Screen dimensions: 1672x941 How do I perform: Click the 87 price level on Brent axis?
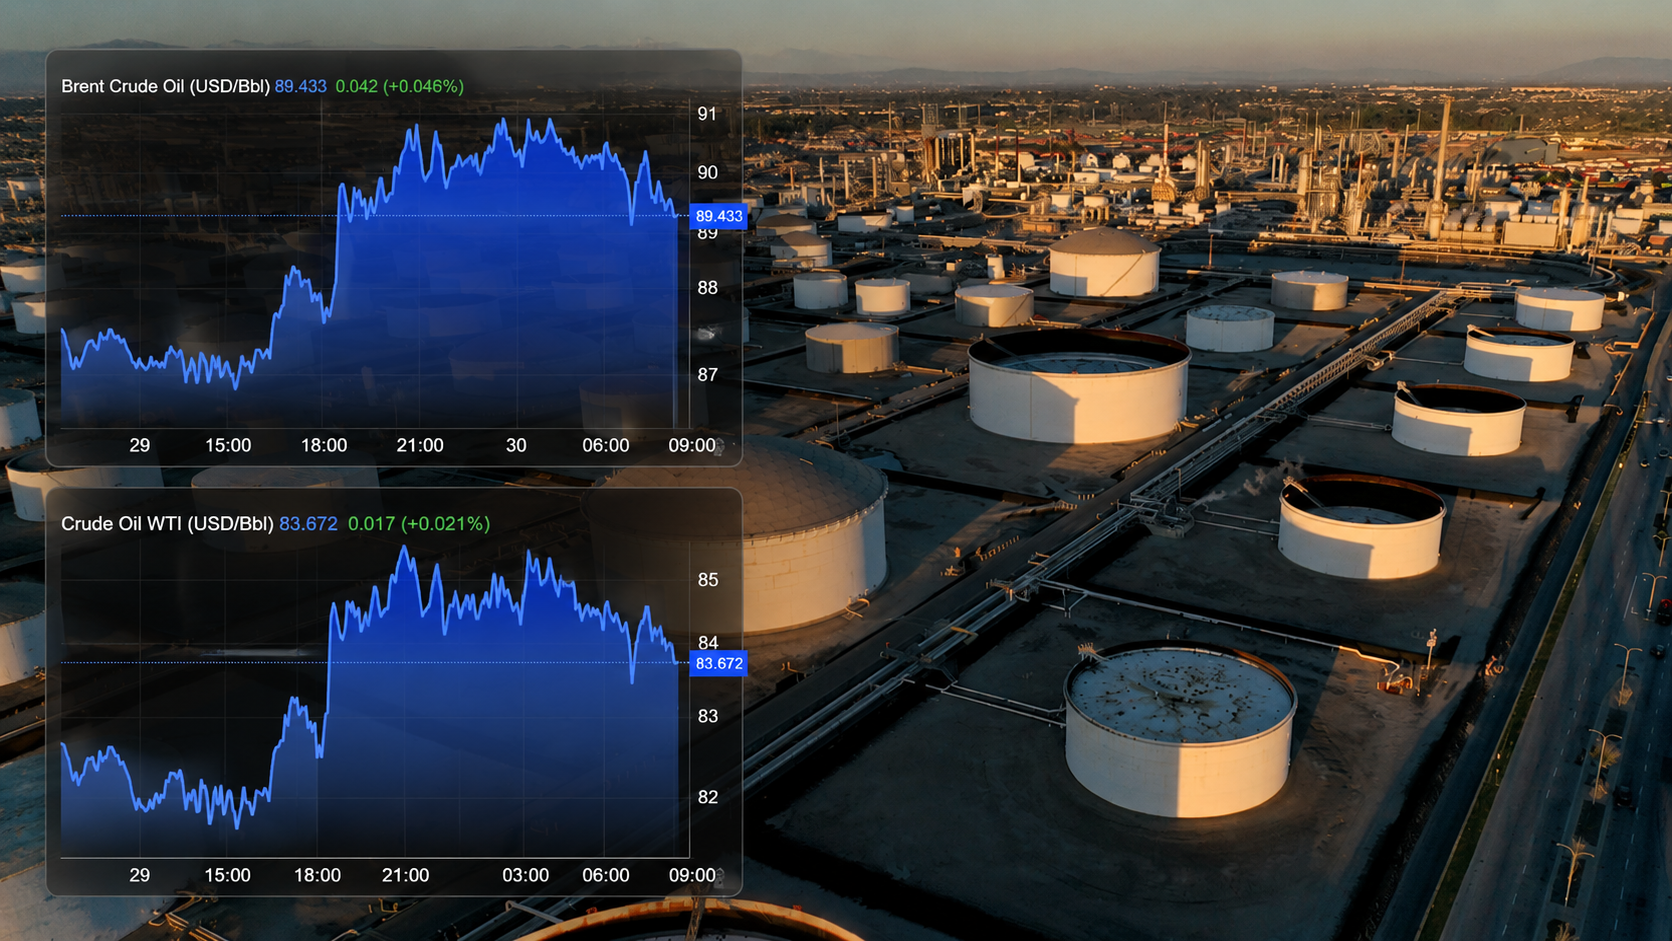click(x=707, y=375)
